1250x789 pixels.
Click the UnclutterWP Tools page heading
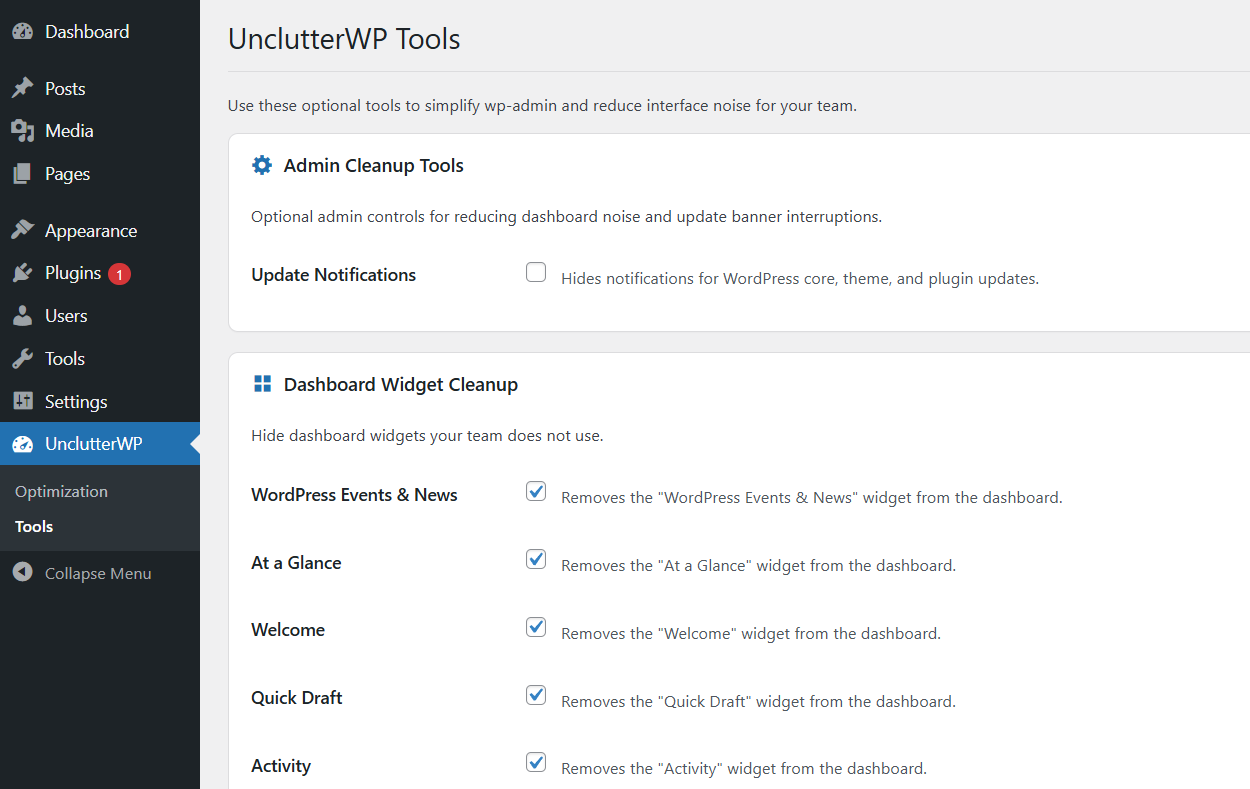(344, 39)
